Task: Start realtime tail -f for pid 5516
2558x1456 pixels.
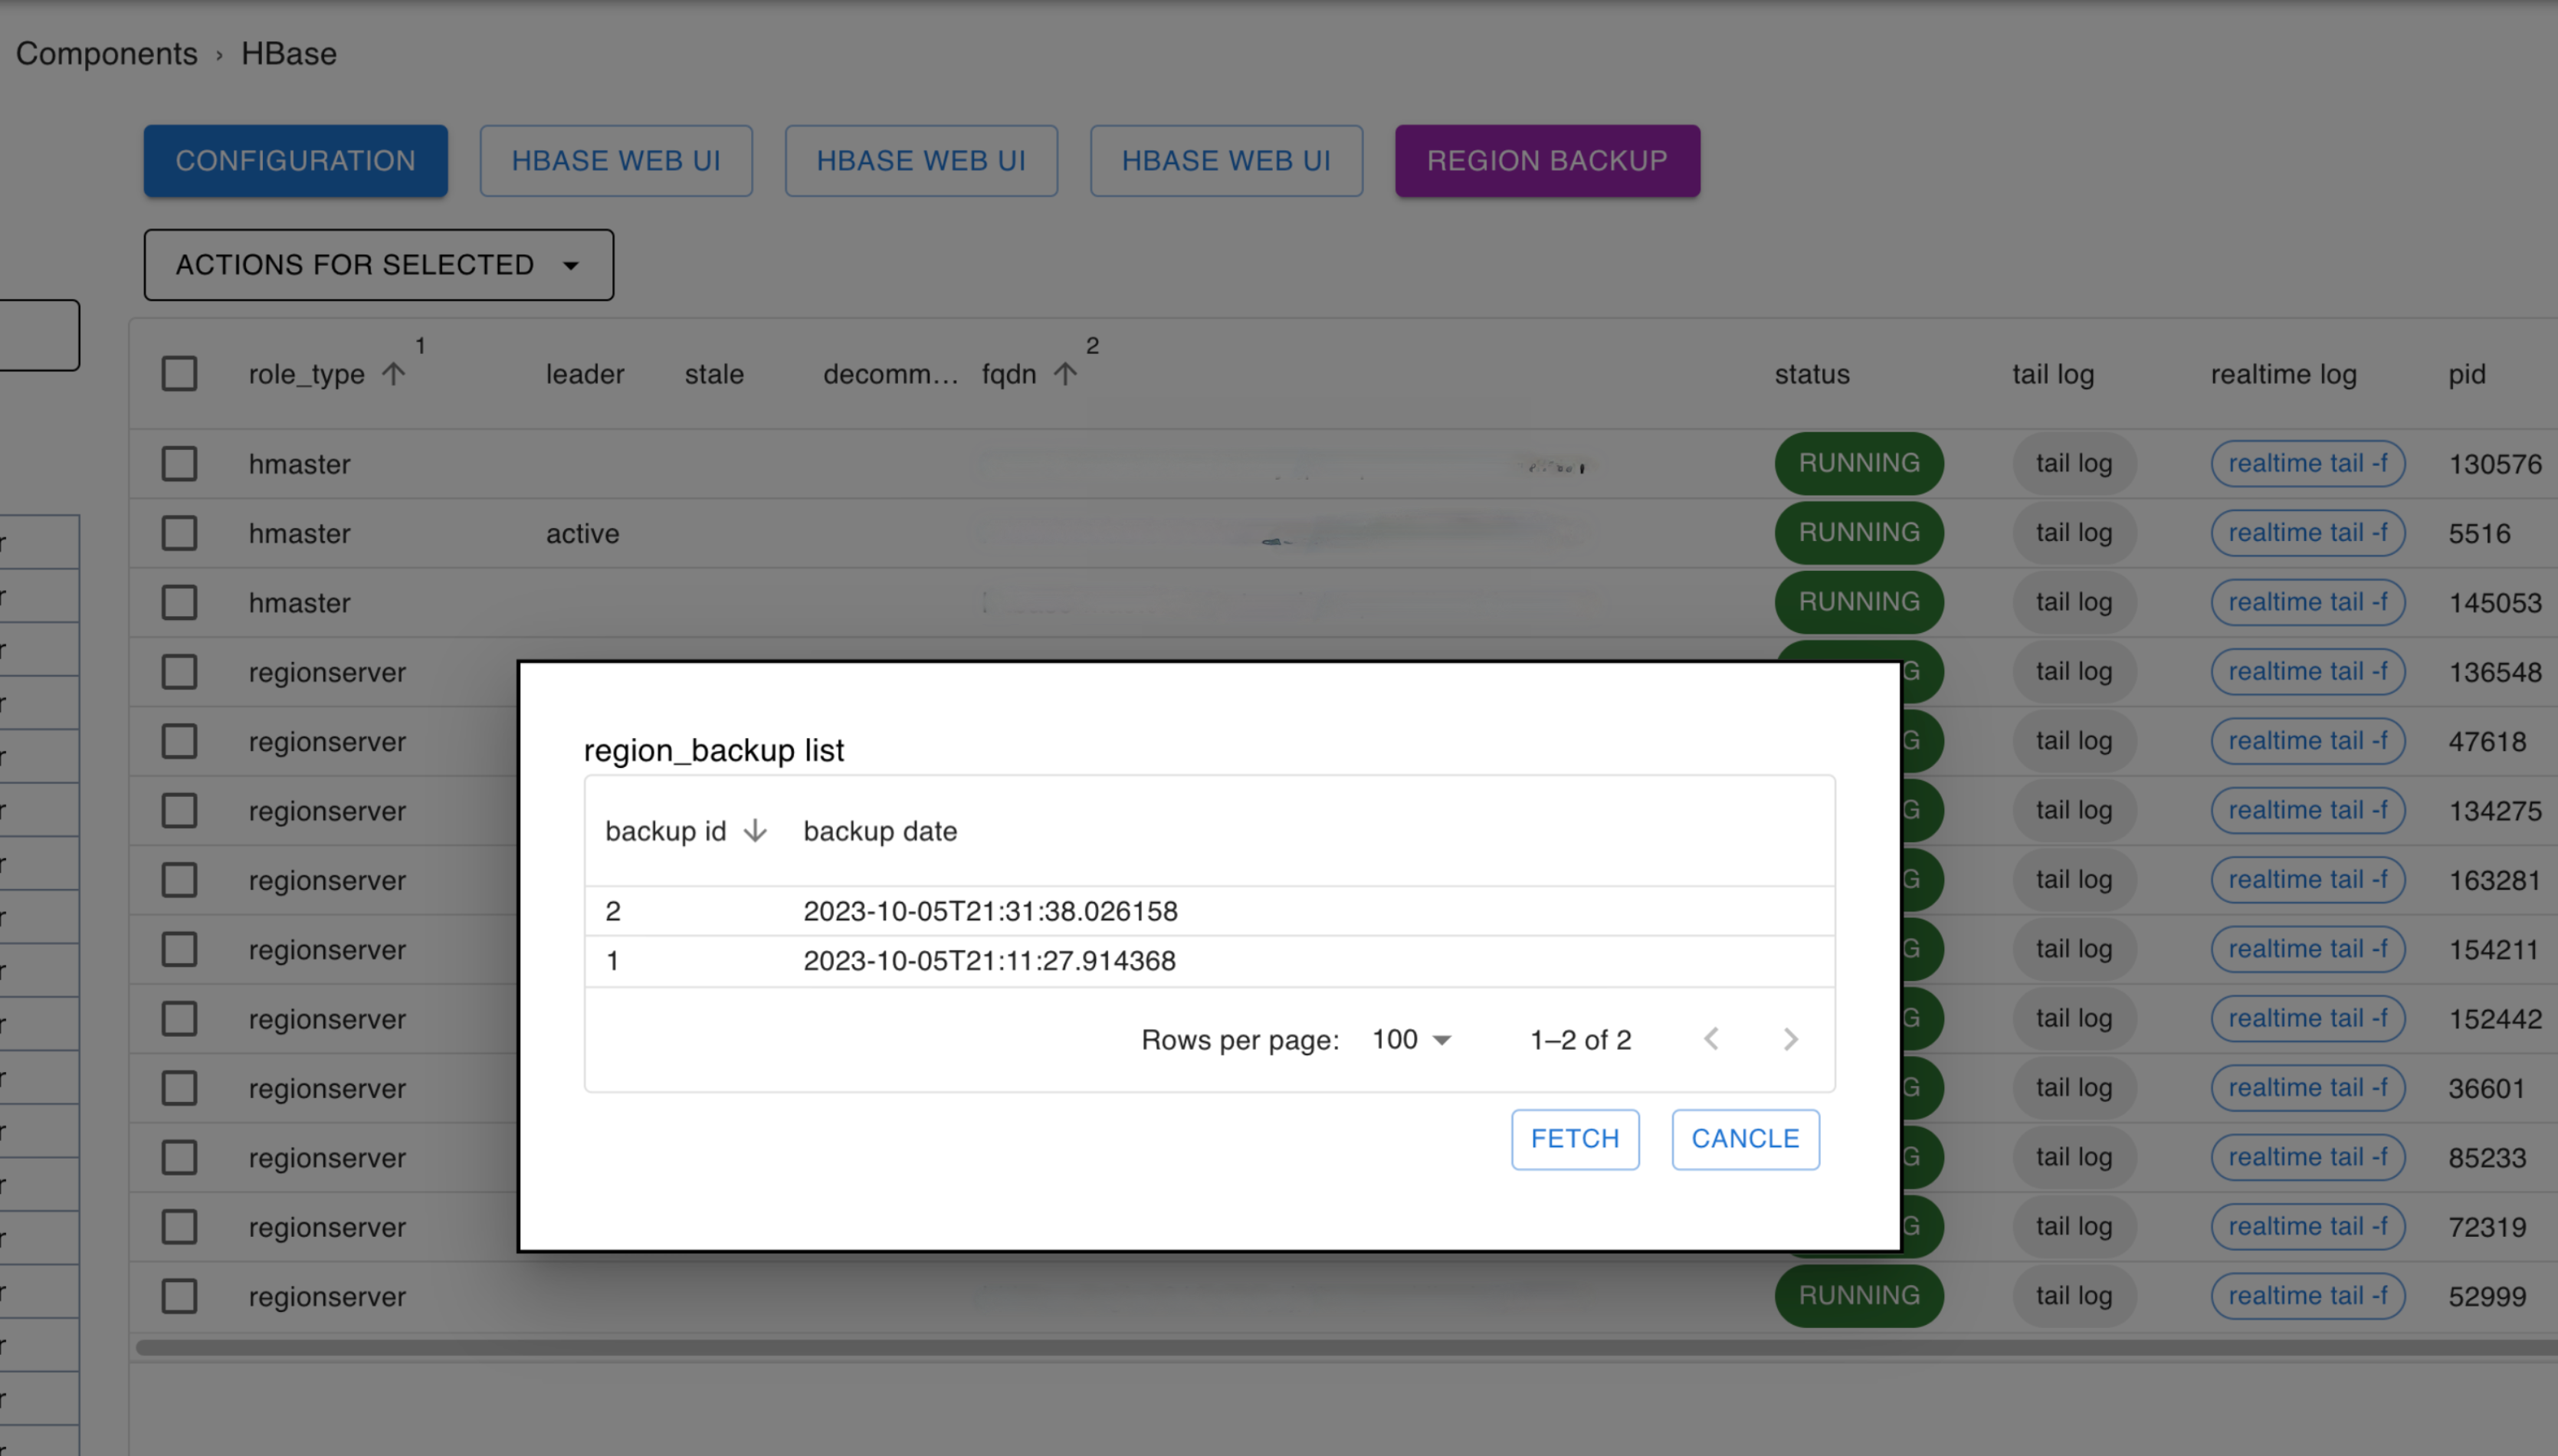Action: (2308, 532)
